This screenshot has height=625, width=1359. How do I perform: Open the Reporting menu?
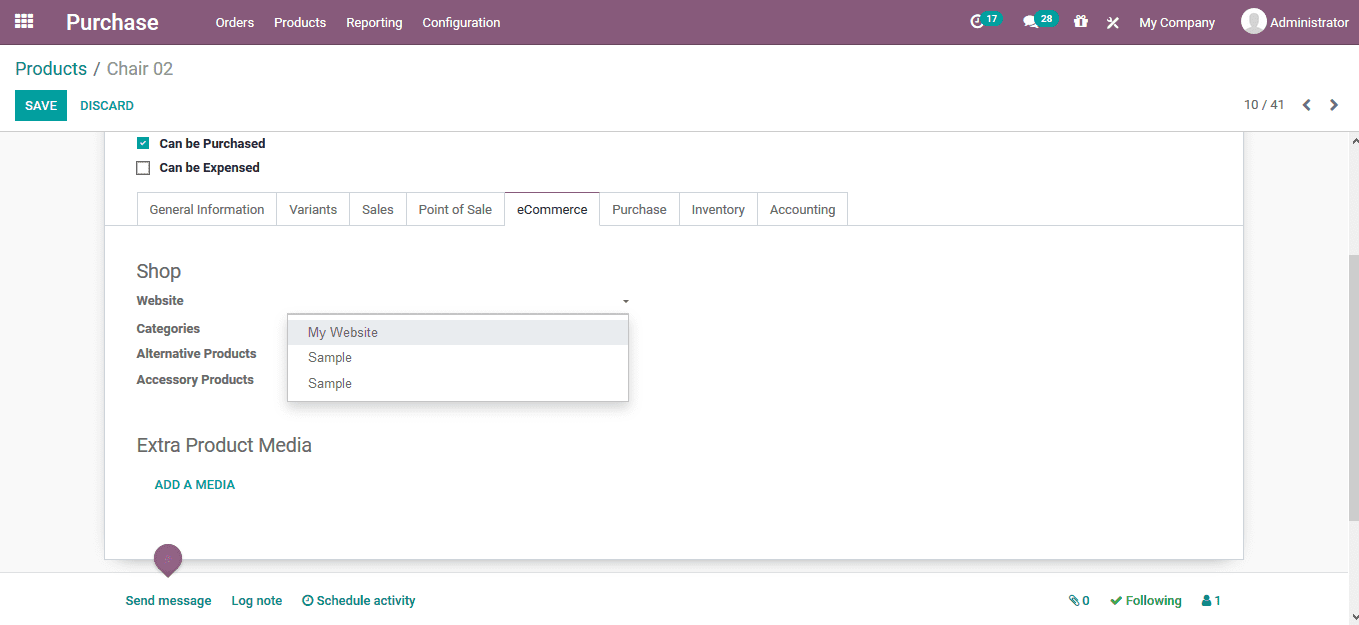[x=374, y=22]
